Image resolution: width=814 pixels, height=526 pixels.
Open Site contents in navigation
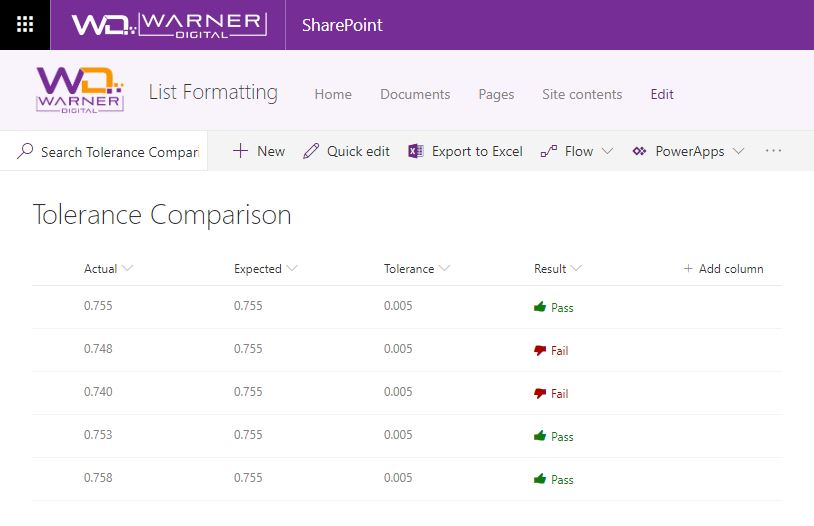click(x=582, y=94)
